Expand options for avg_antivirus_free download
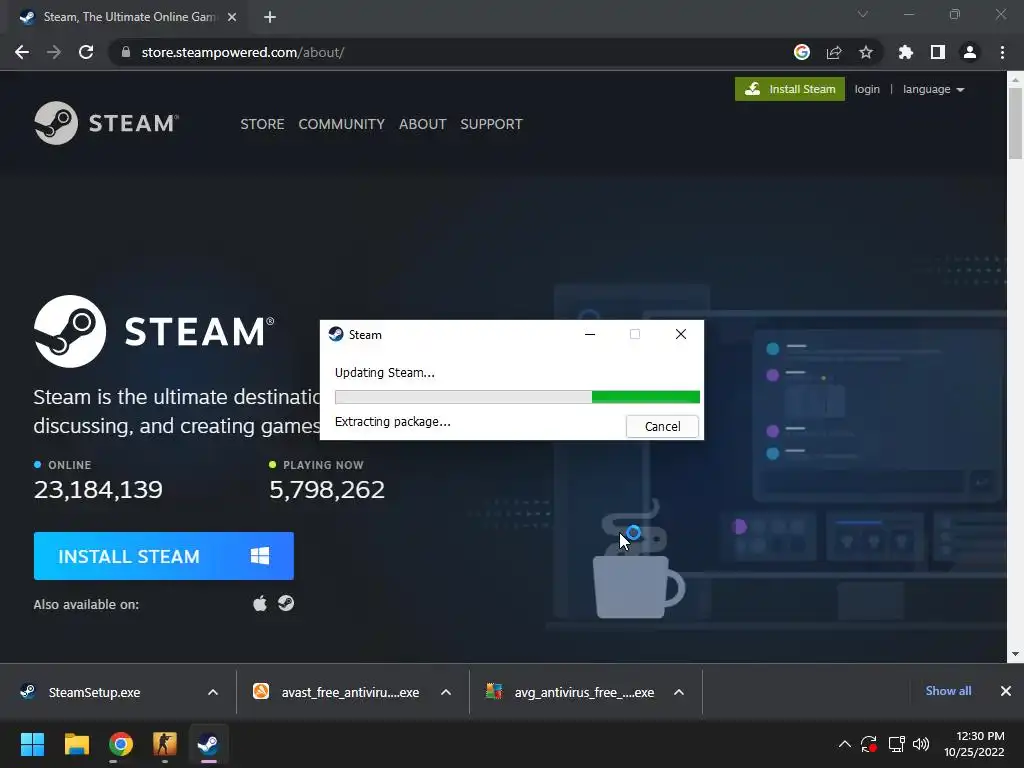This screenshot has height=768, width=1024. click(679, 692)
